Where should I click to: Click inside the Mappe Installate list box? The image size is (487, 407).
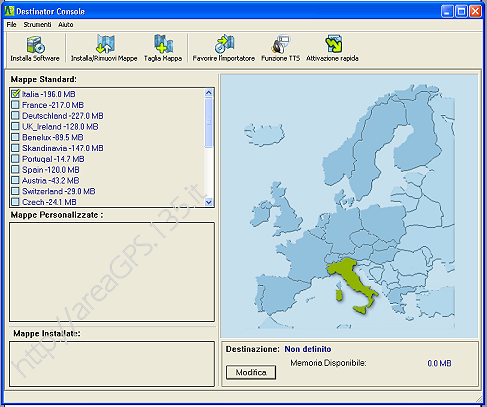pyautogui.click(x=112, y=364)
